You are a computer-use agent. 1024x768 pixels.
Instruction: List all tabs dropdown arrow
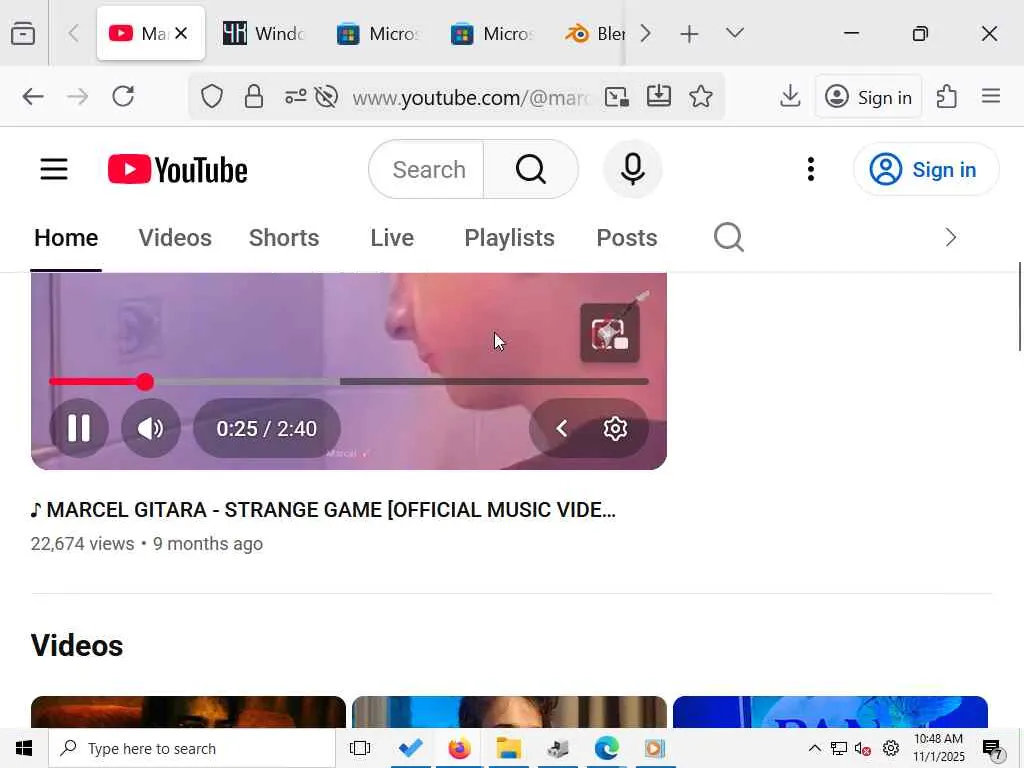pos(735,33)
